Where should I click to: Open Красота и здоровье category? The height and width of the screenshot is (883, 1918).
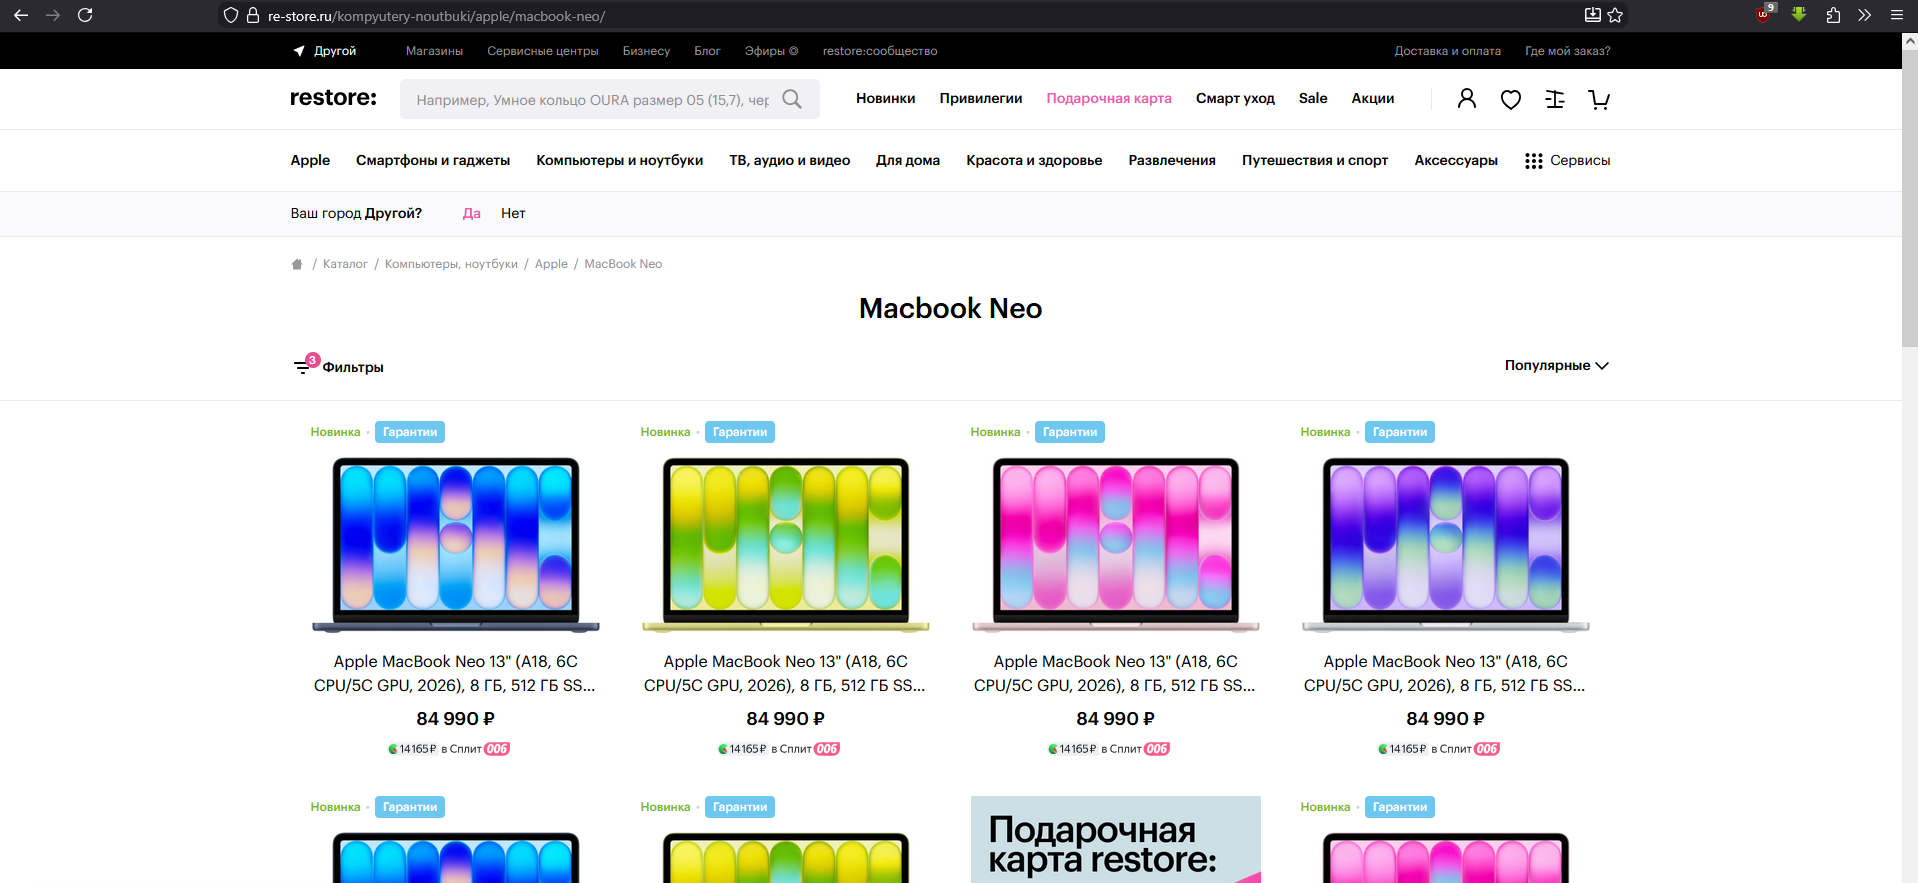(1034, 160)
